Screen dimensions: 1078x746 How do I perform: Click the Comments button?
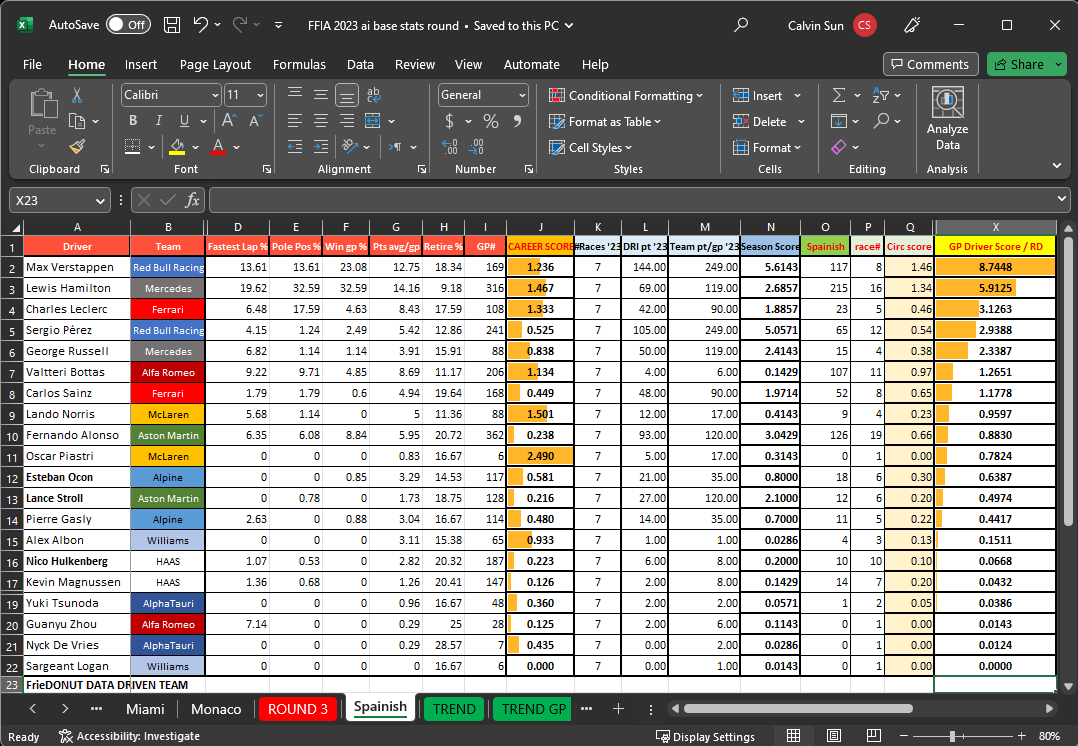pyautogui.click(x=930, y=64)
